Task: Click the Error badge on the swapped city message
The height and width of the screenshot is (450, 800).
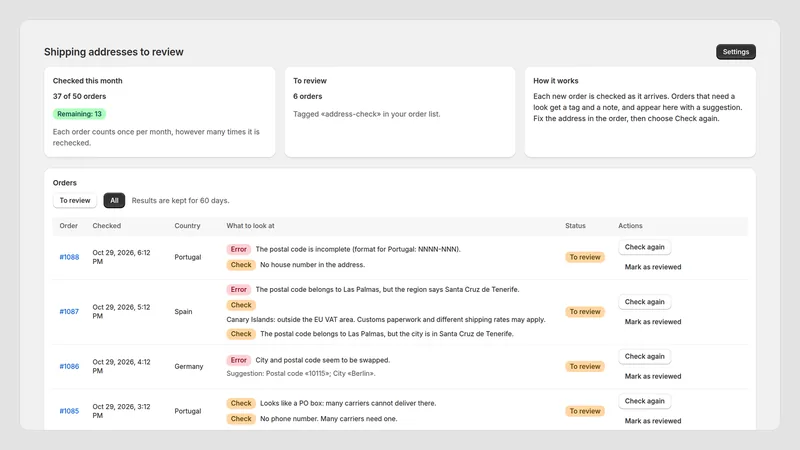Action: click(238, 360)
